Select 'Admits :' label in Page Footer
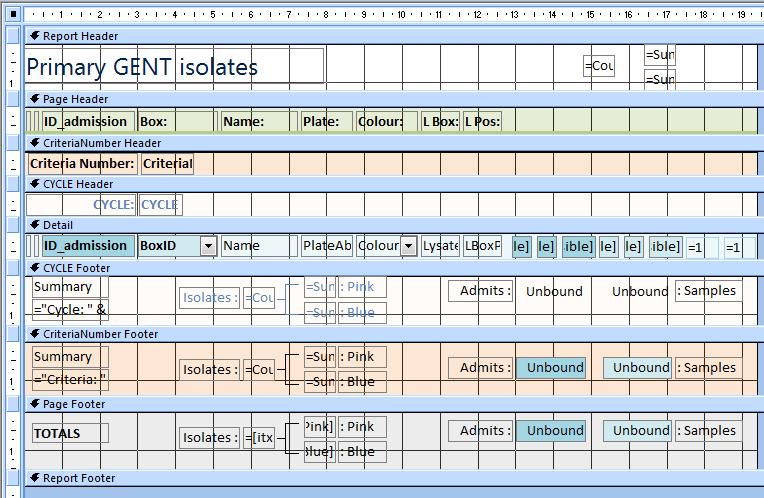Image resolution: width=764 pixels, height=498 pixels. 480,431
